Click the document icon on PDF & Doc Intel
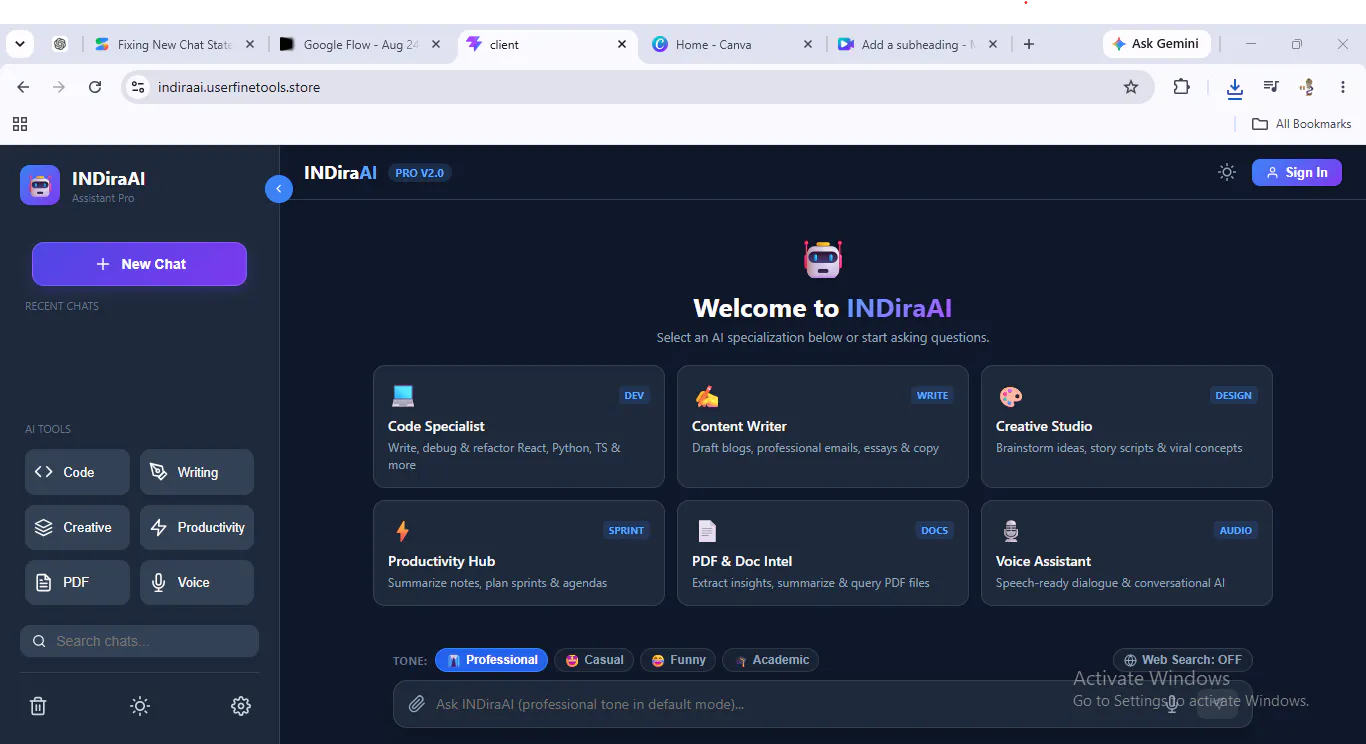This screenshot has width=1366, height=744. (707, 531)
